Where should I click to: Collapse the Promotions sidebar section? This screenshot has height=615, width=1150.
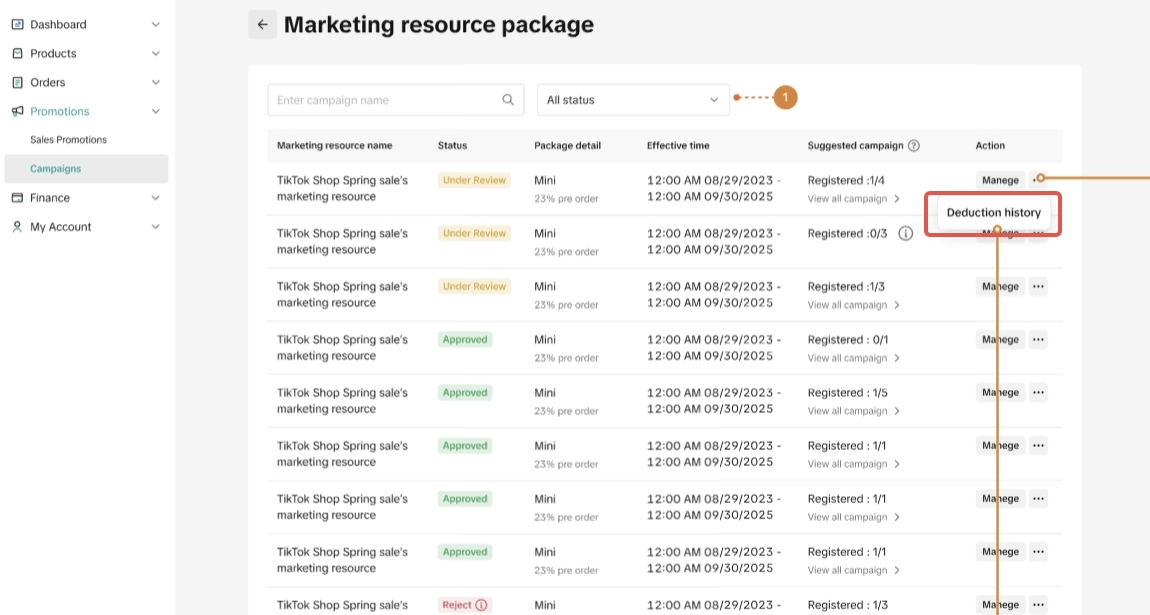point(155,111)
